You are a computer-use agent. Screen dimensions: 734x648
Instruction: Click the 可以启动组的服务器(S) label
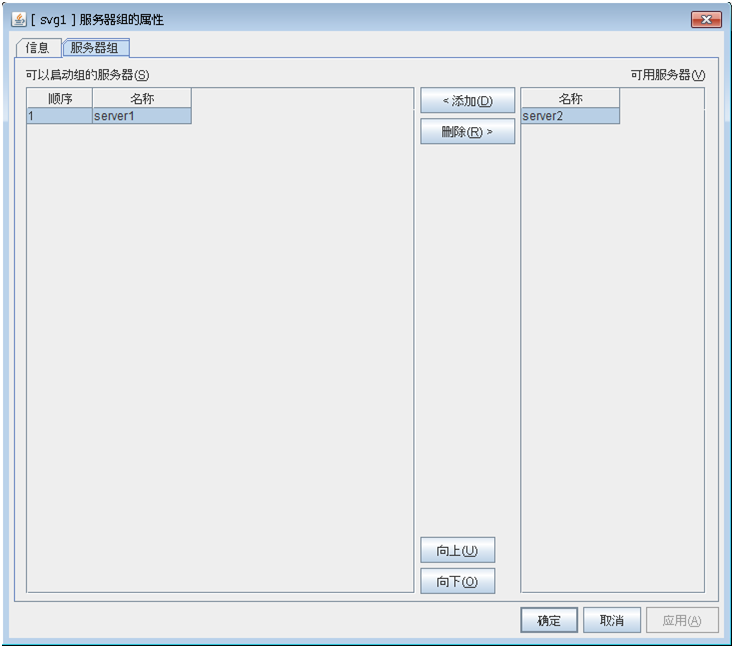coord(88,75)
